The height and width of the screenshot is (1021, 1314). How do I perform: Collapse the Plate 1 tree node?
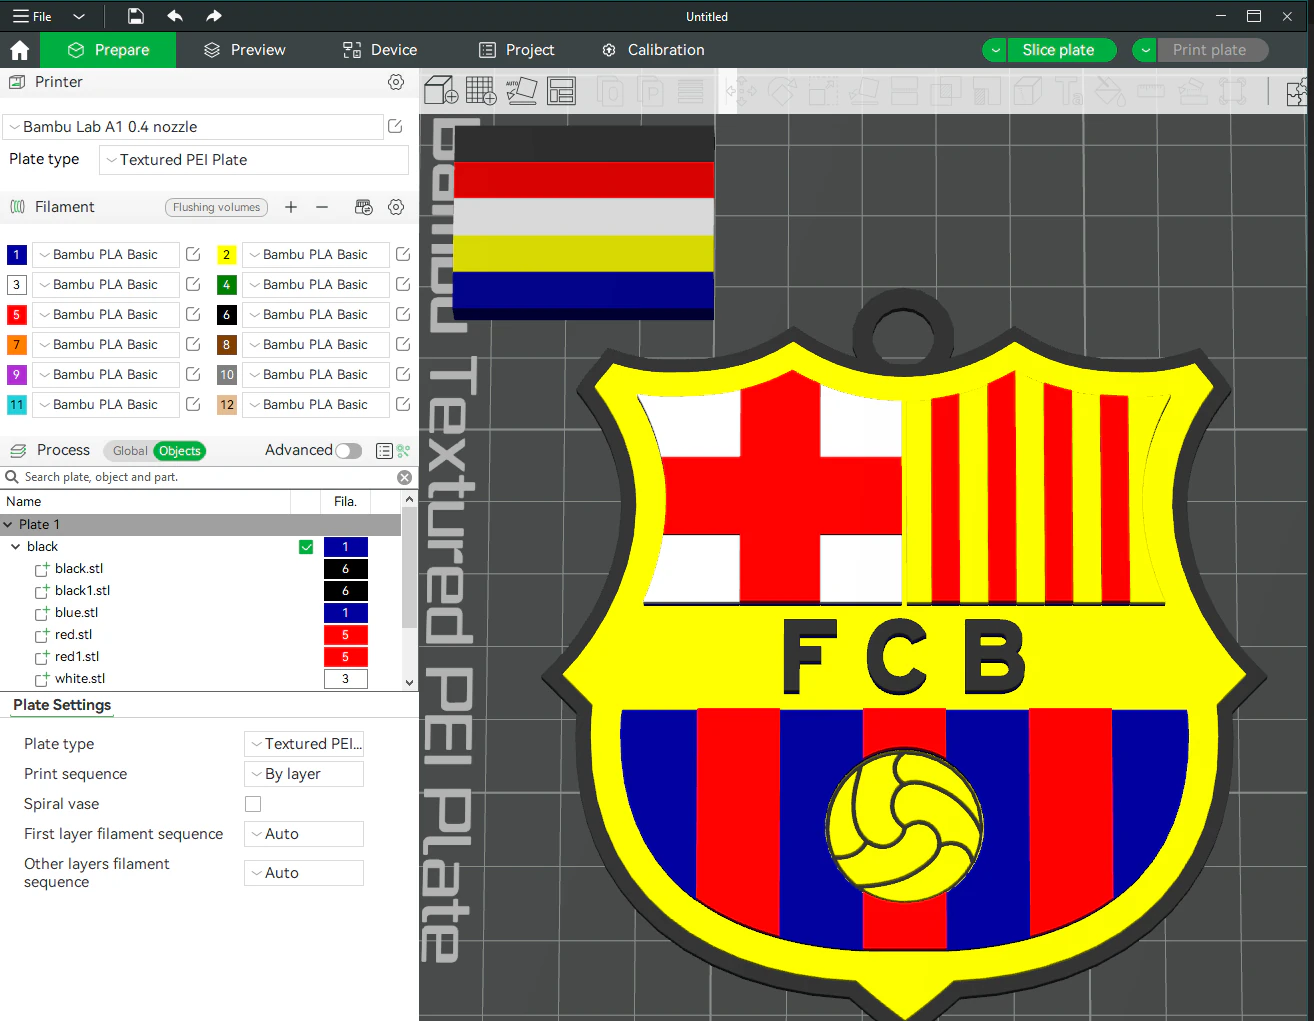click(8, 525)
